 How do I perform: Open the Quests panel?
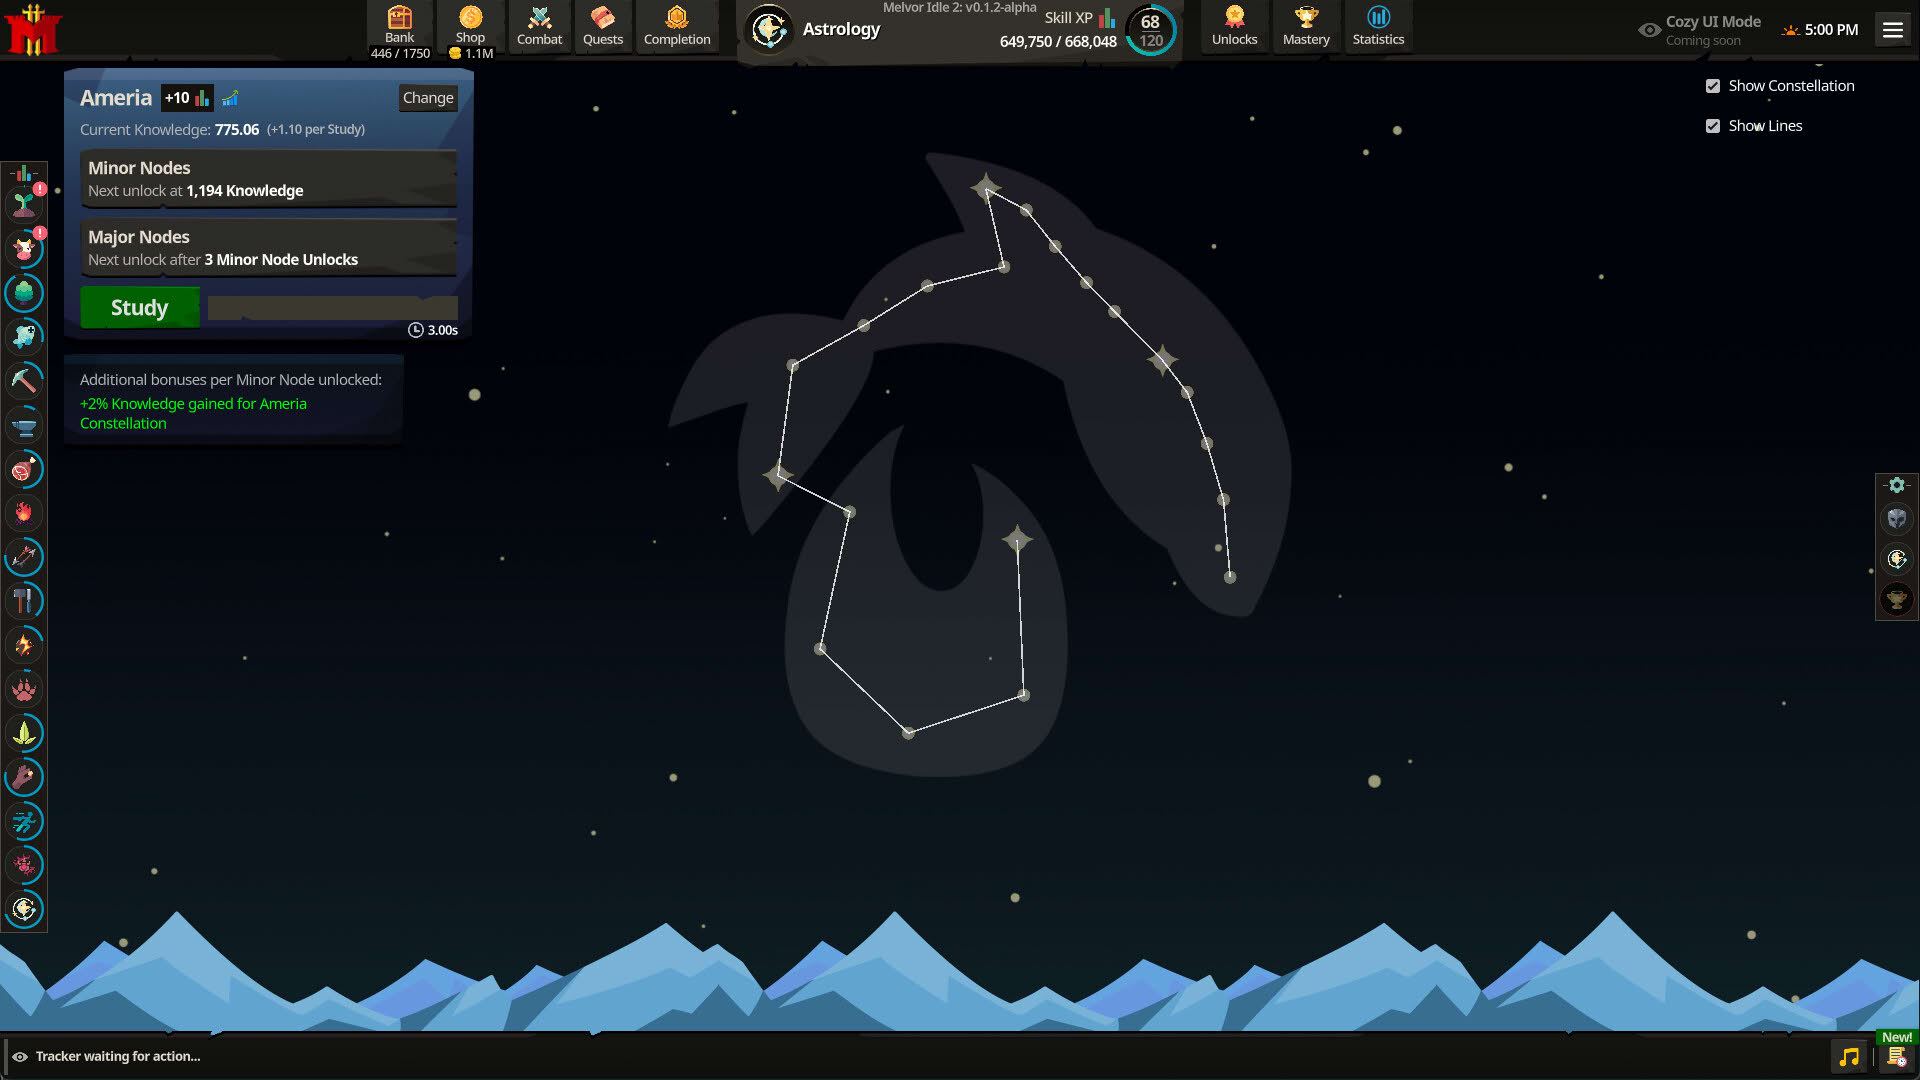click(603, 27)
